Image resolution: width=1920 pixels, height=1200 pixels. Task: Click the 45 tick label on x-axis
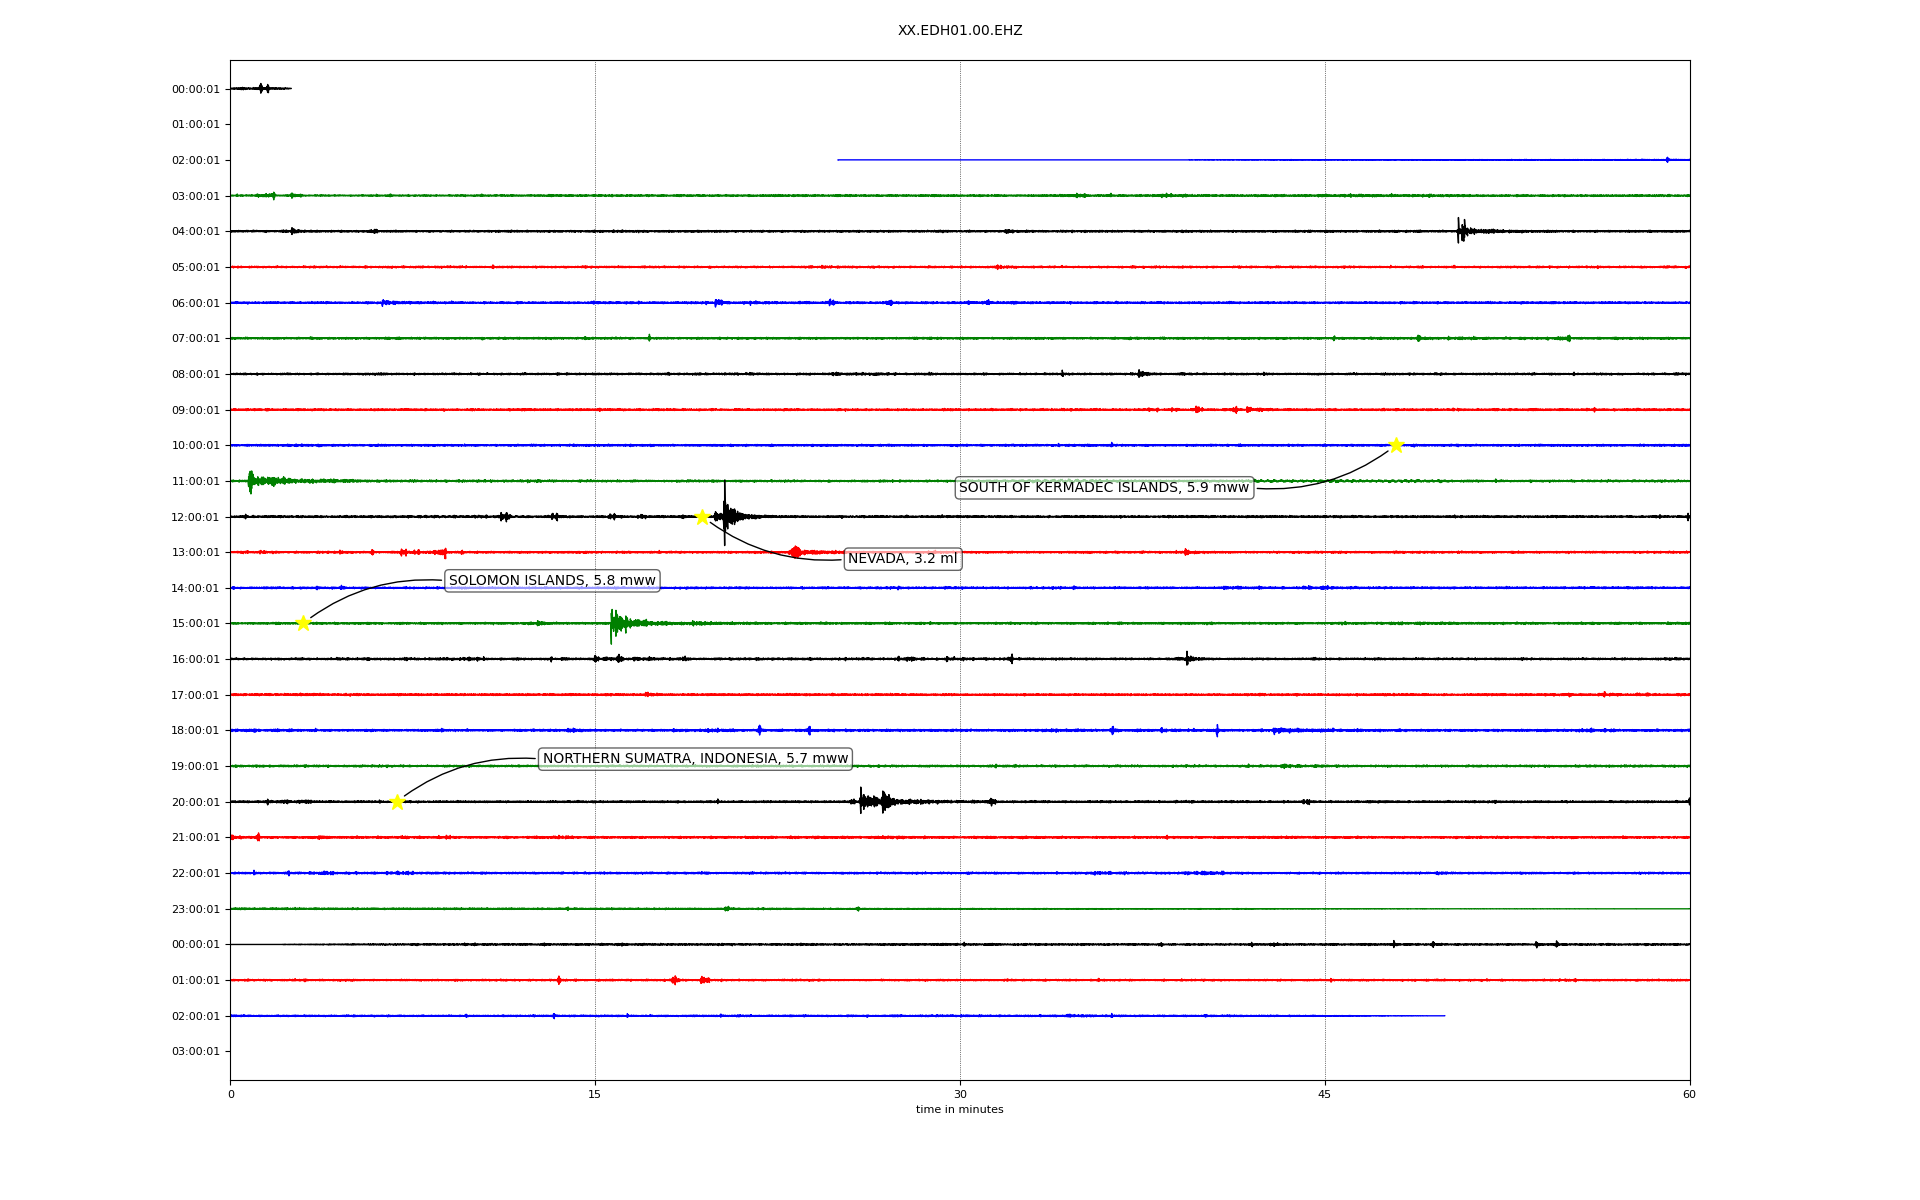[1325, 1094]
